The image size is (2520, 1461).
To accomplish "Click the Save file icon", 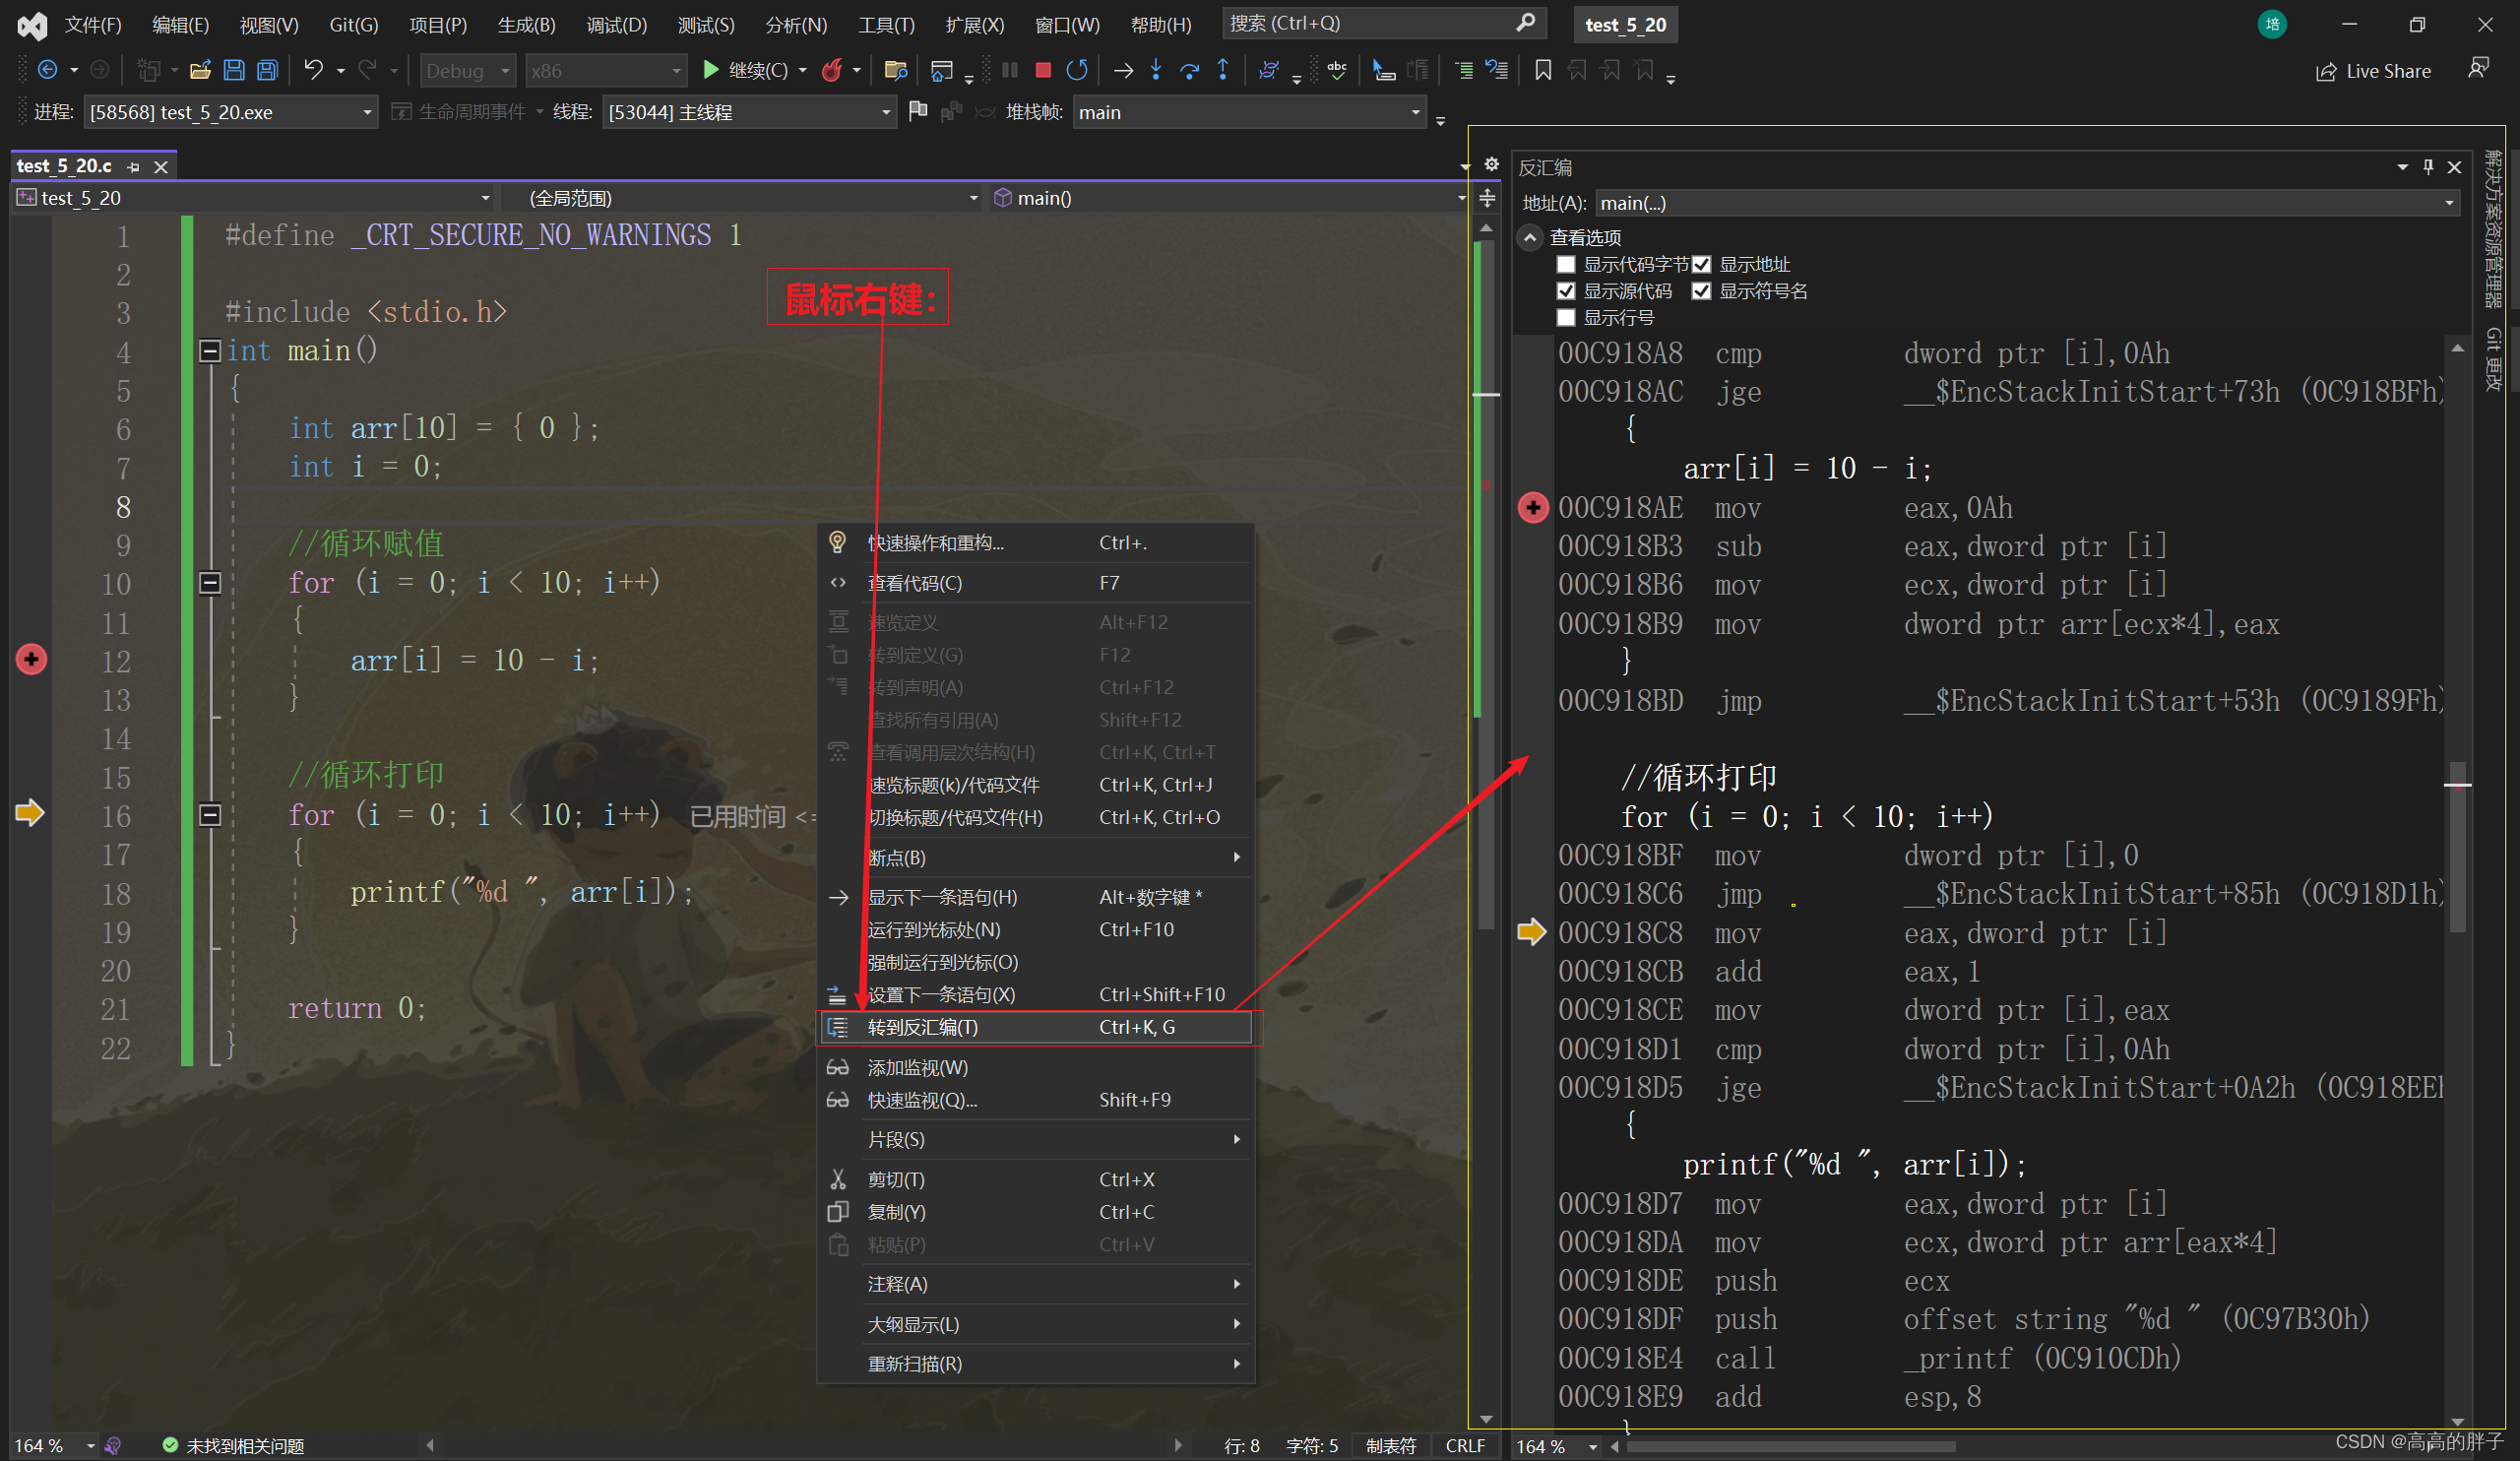I will pos(234,70).
